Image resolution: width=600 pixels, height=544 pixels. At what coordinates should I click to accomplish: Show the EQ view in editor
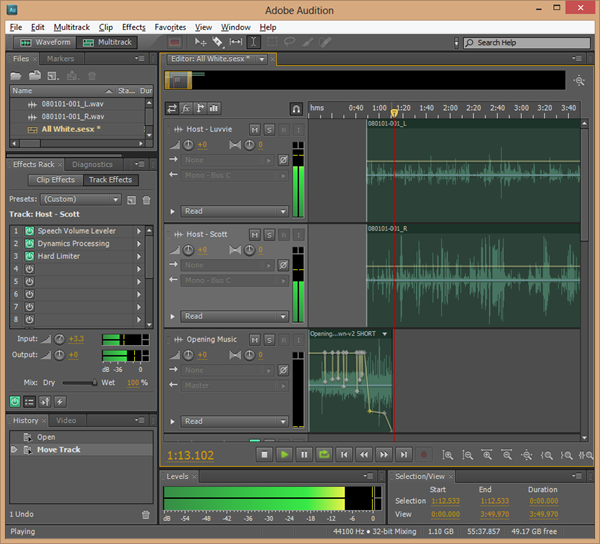tap(214, 109)
